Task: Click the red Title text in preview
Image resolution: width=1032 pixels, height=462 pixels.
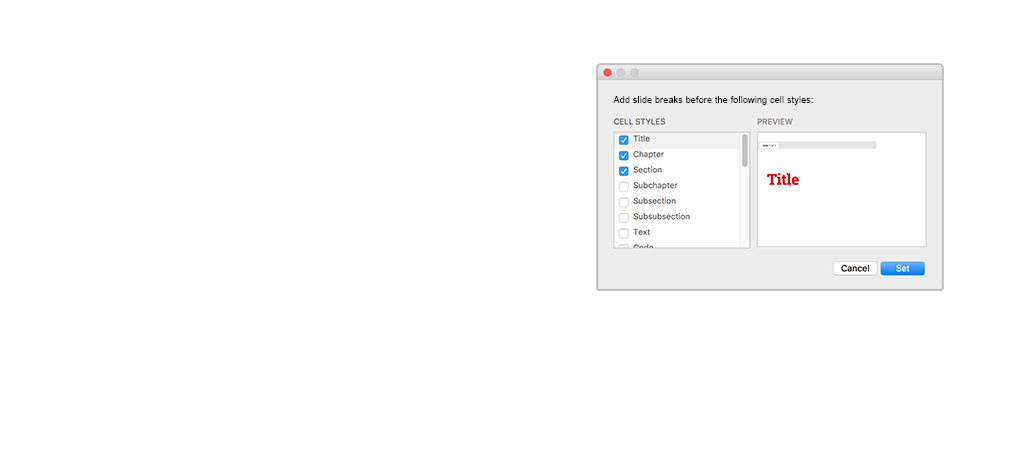Action: [x=783, y=180]
